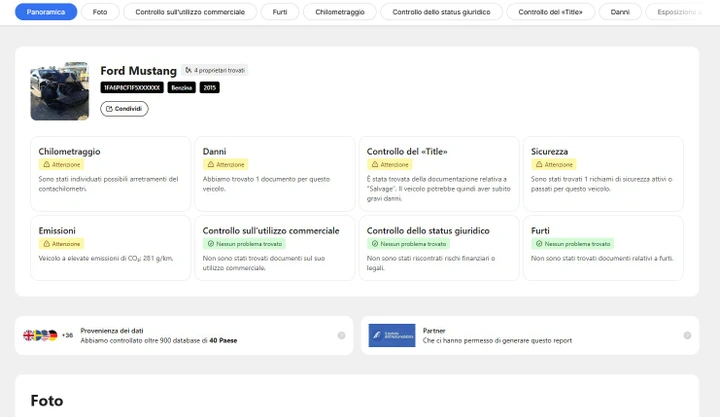Viewport: 720px width, 417px height.
Task: Click the warning icon in Danni card
Action: pos(210,164)
